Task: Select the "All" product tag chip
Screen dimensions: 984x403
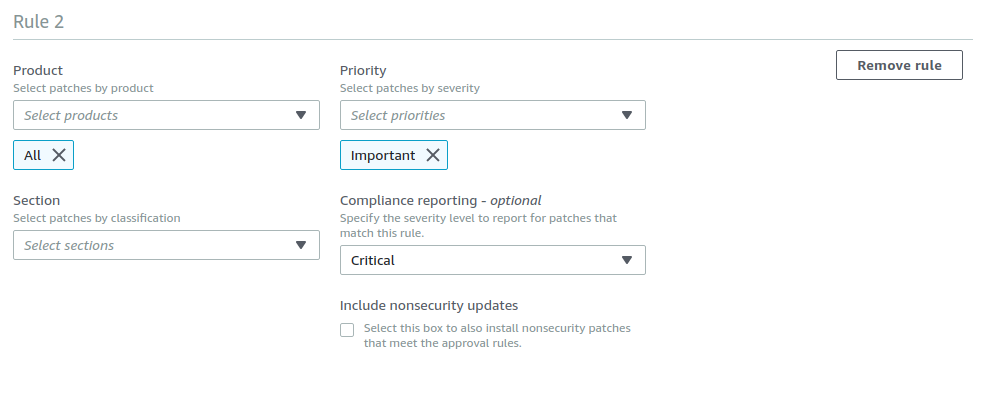Action: [33, 155]
